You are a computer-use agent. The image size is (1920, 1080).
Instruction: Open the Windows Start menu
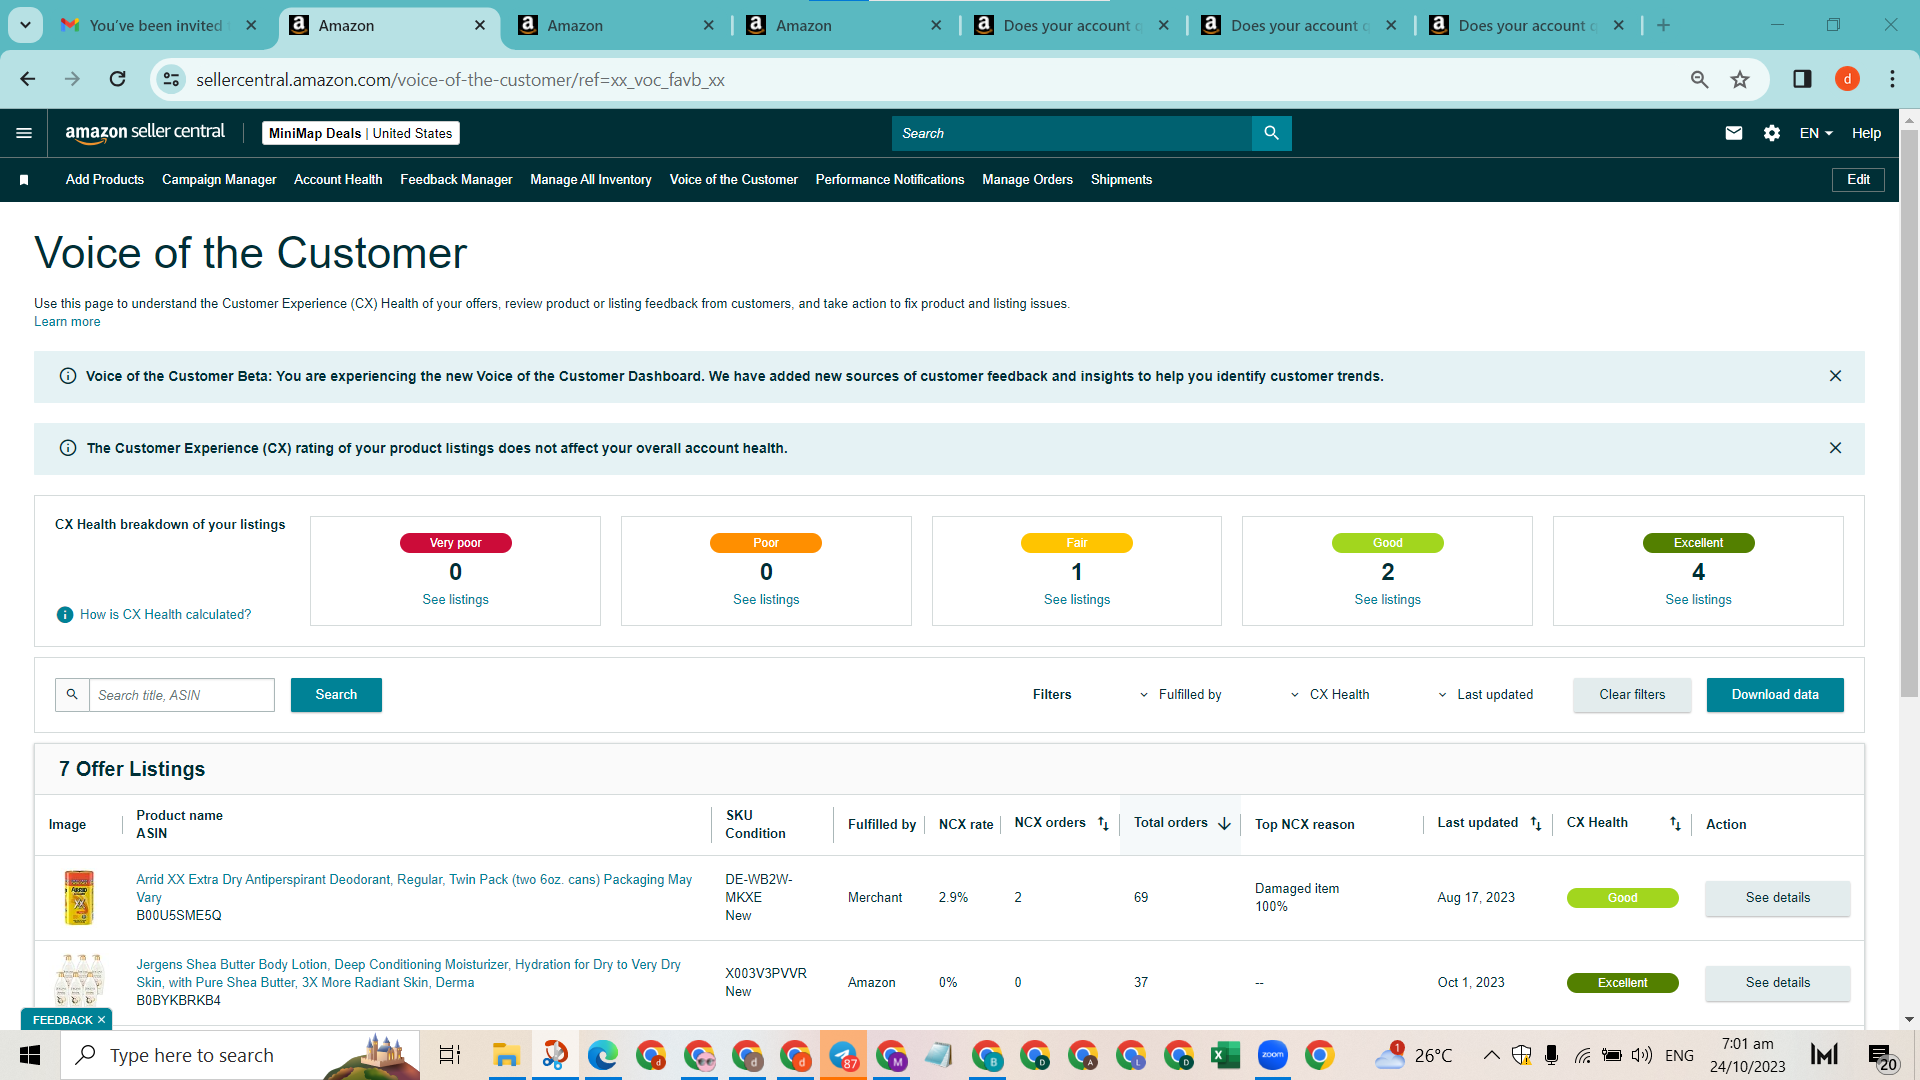point(30,1055)
